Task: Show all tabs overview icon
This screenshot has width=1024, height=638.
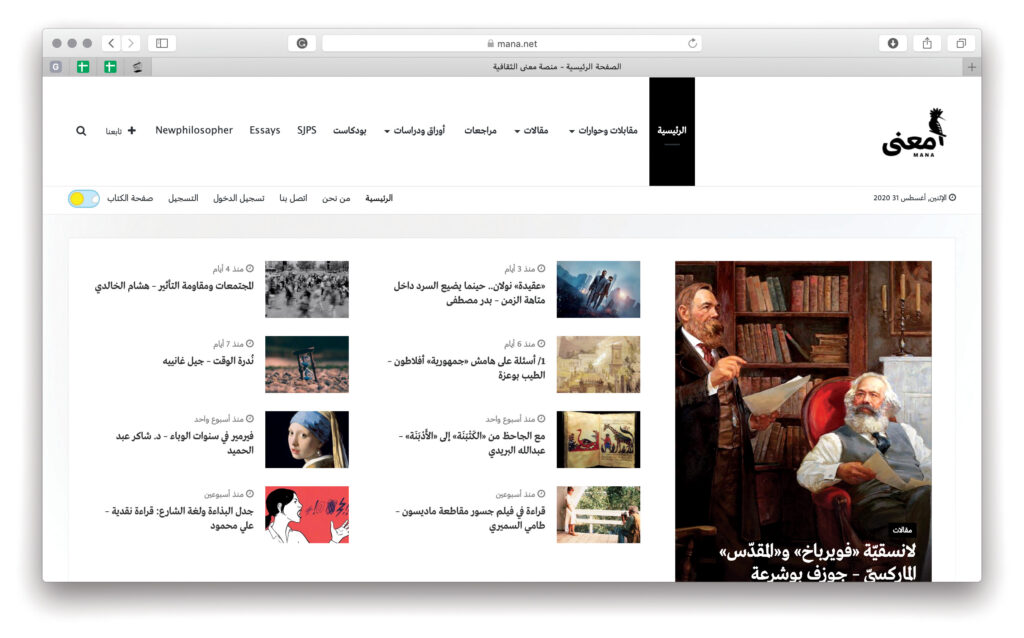Action: 961,43
